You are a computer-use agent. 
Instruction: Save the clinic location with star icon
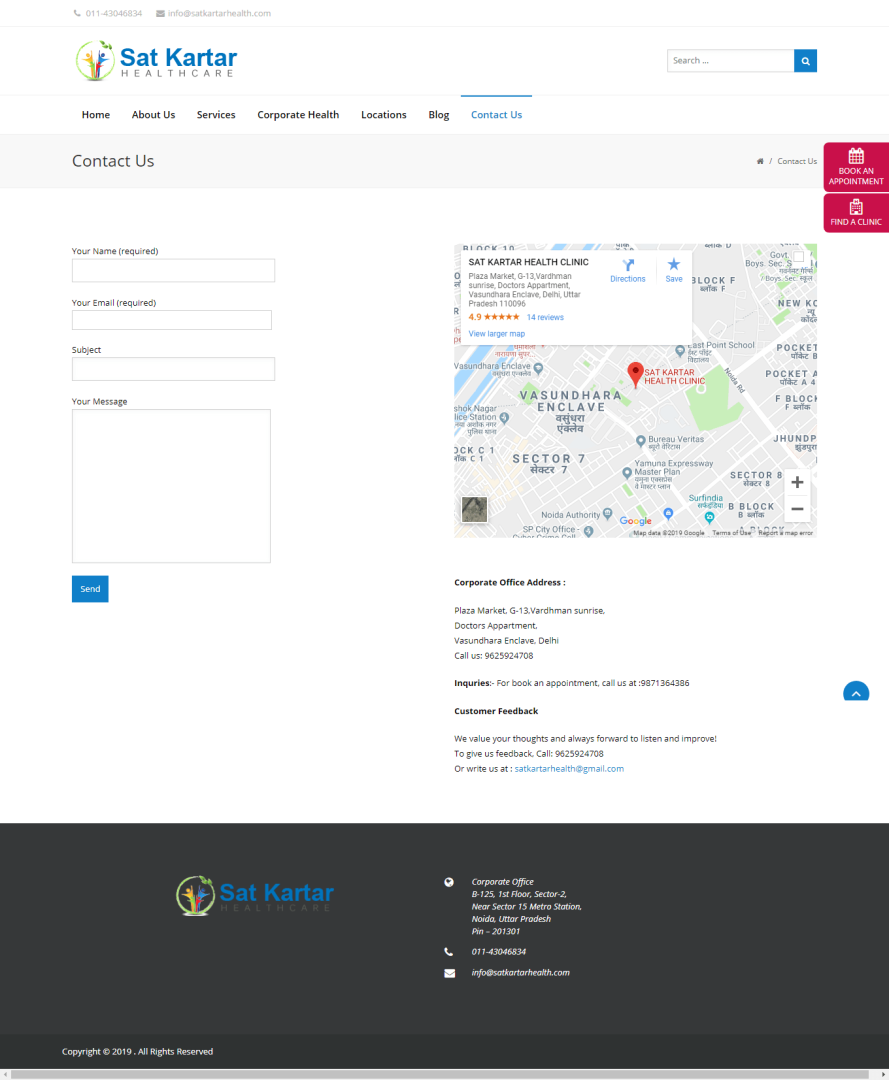pos(674,269)
